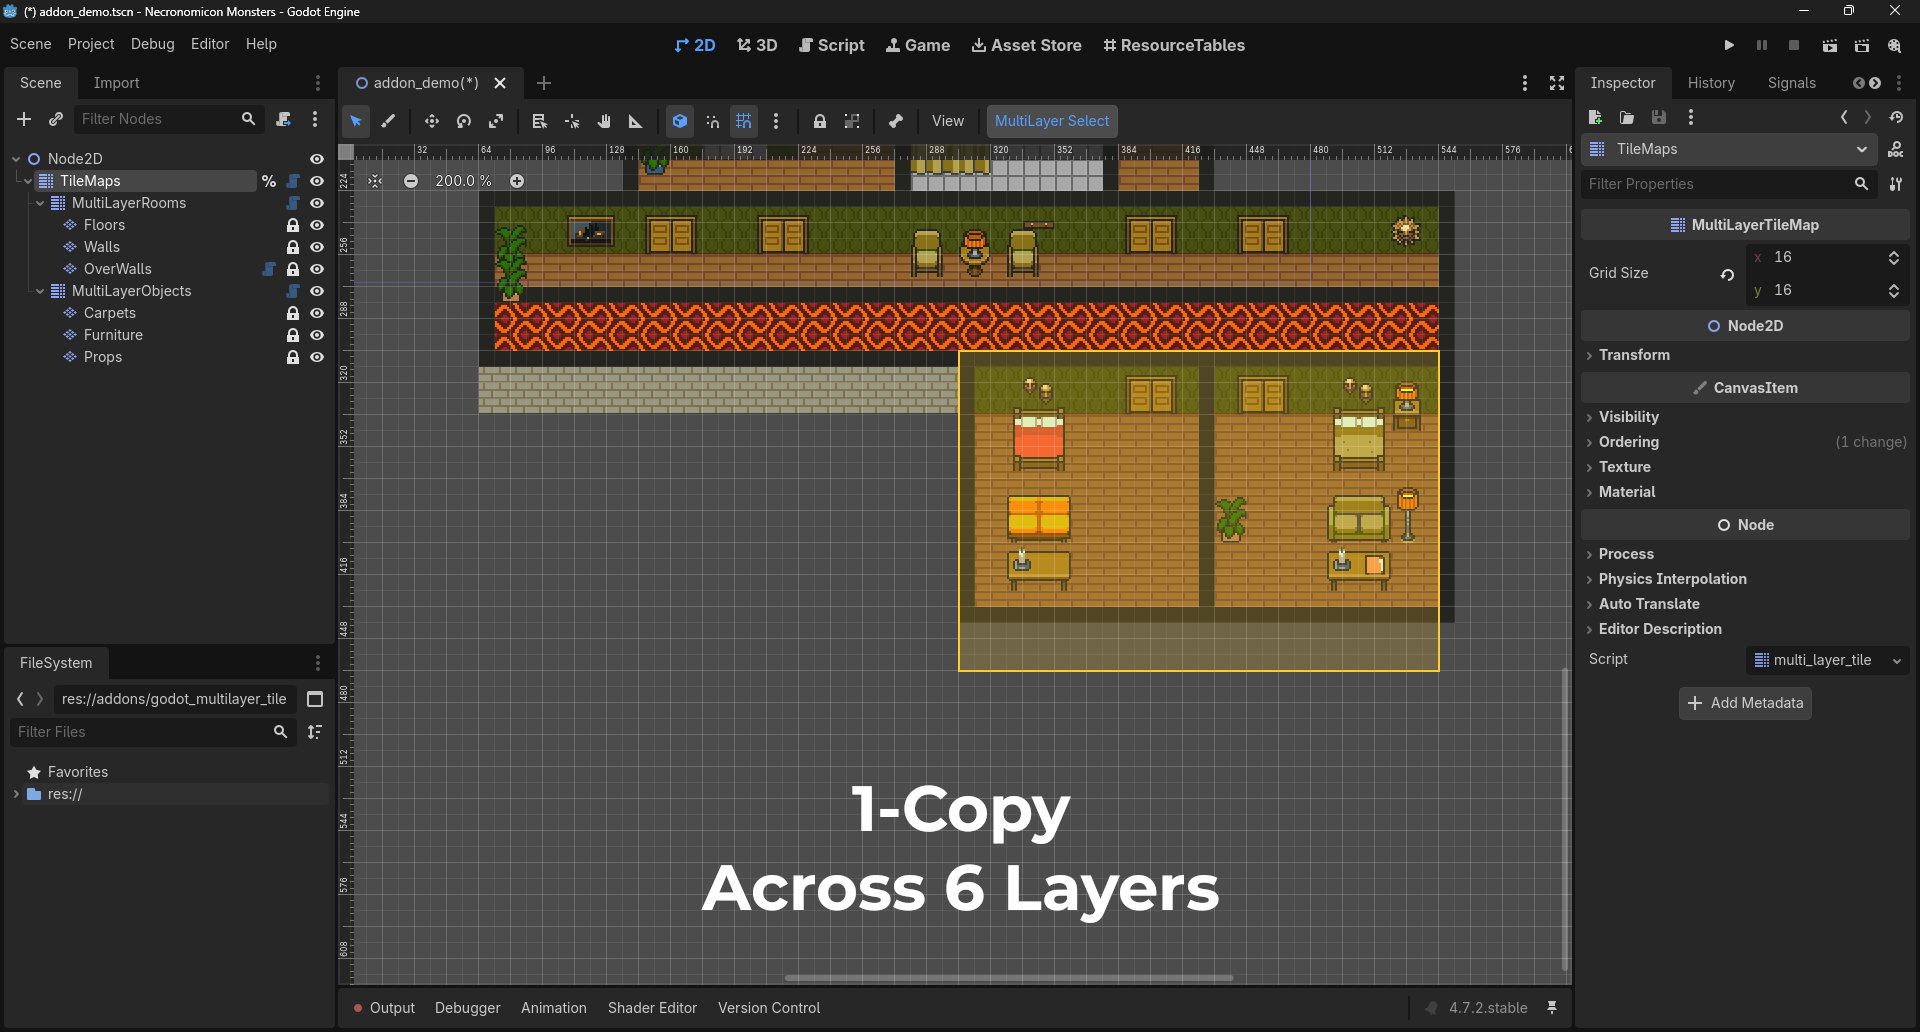The height and width of the screenshot is (1032, 1920).
Task: Toggle distraction-free mode expand icon
Action: 1557,83
